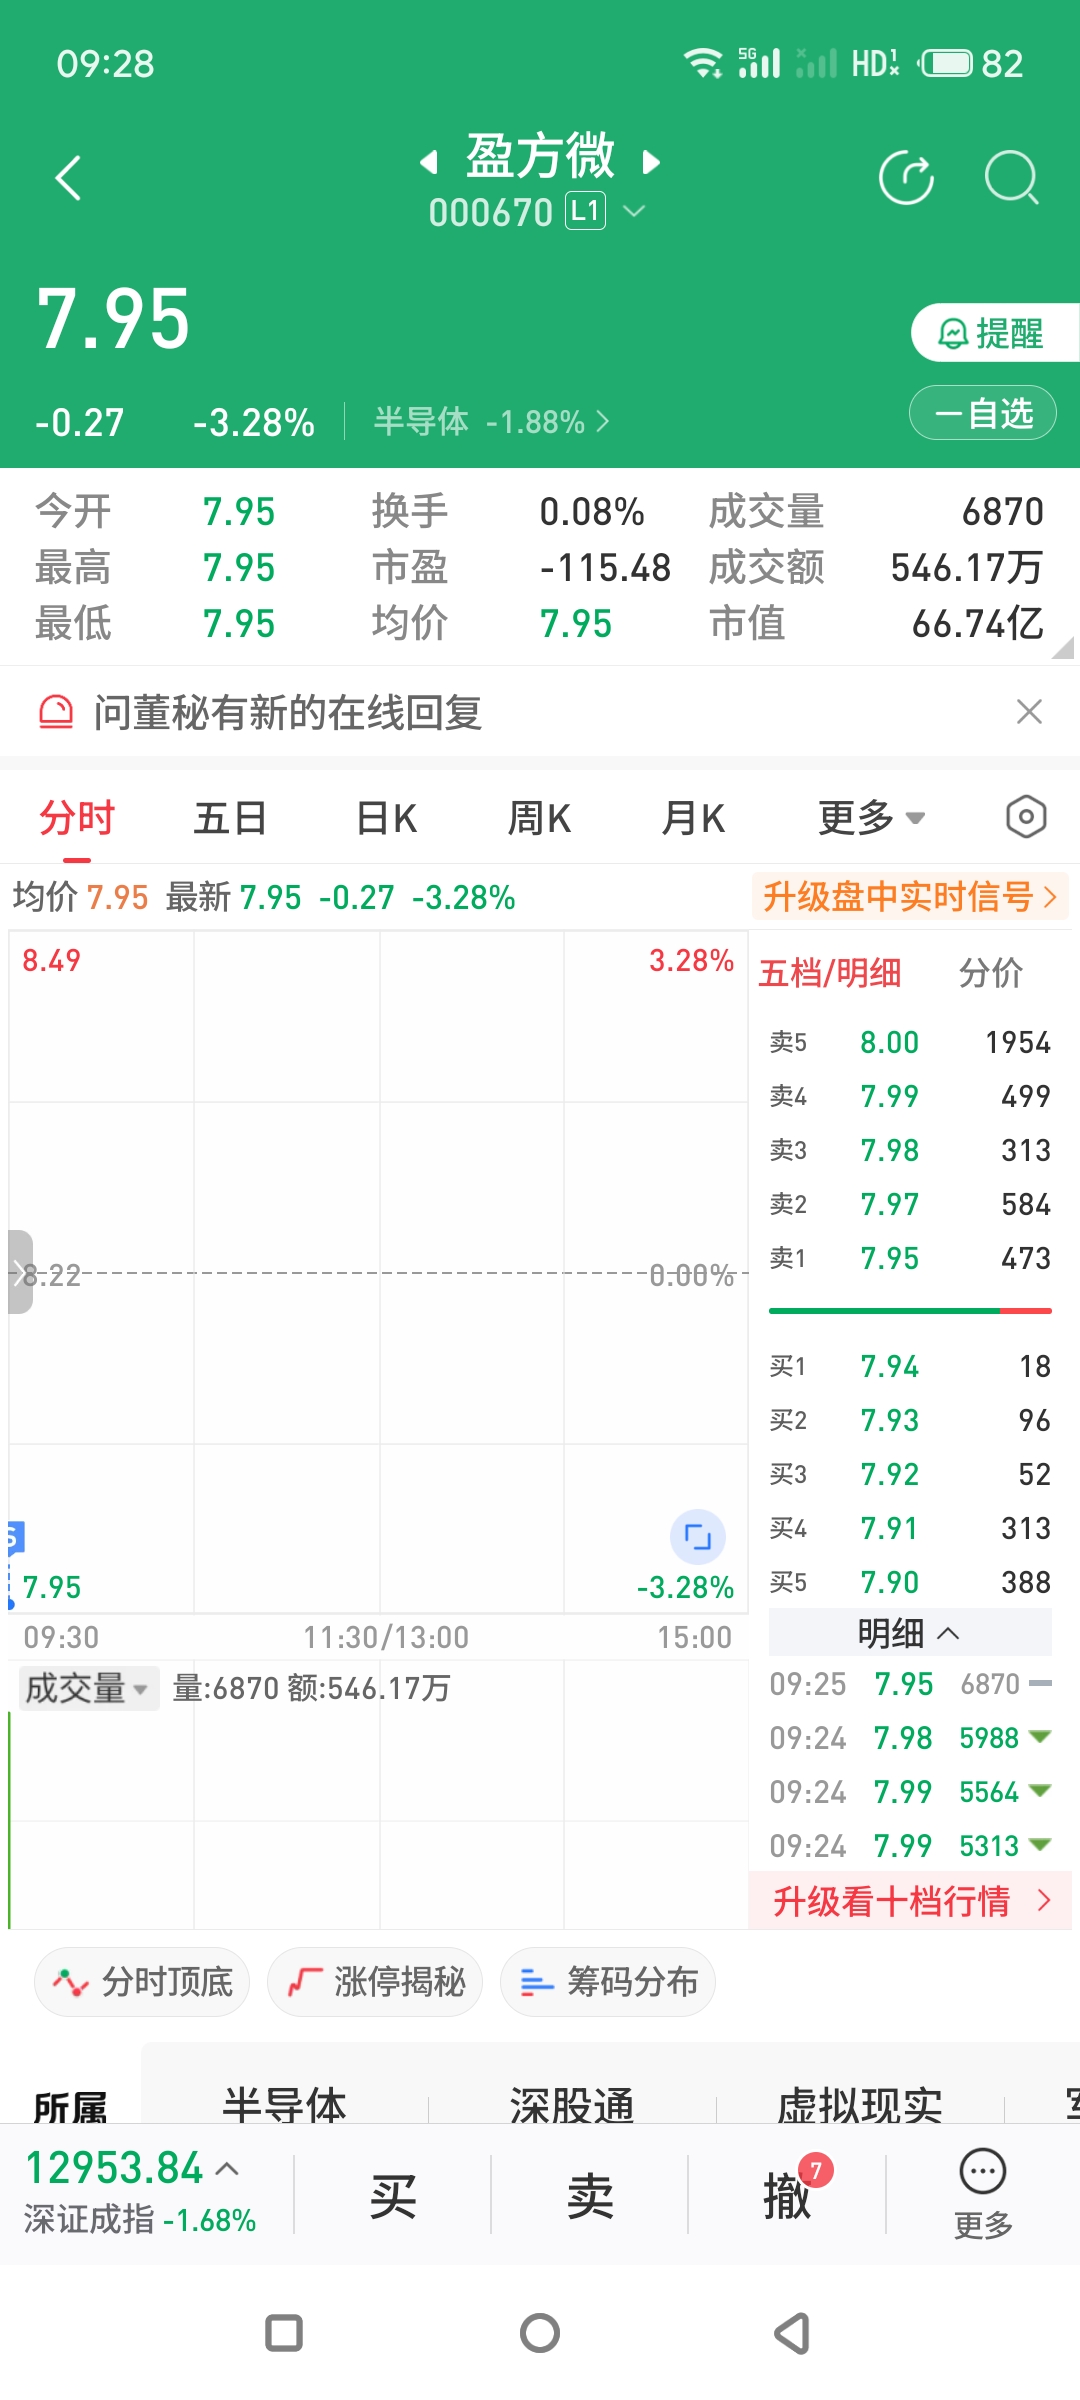1080x2400 pixels.
Task: Tap buy/sell ratio green-red bar
Action: [910, 1310]
